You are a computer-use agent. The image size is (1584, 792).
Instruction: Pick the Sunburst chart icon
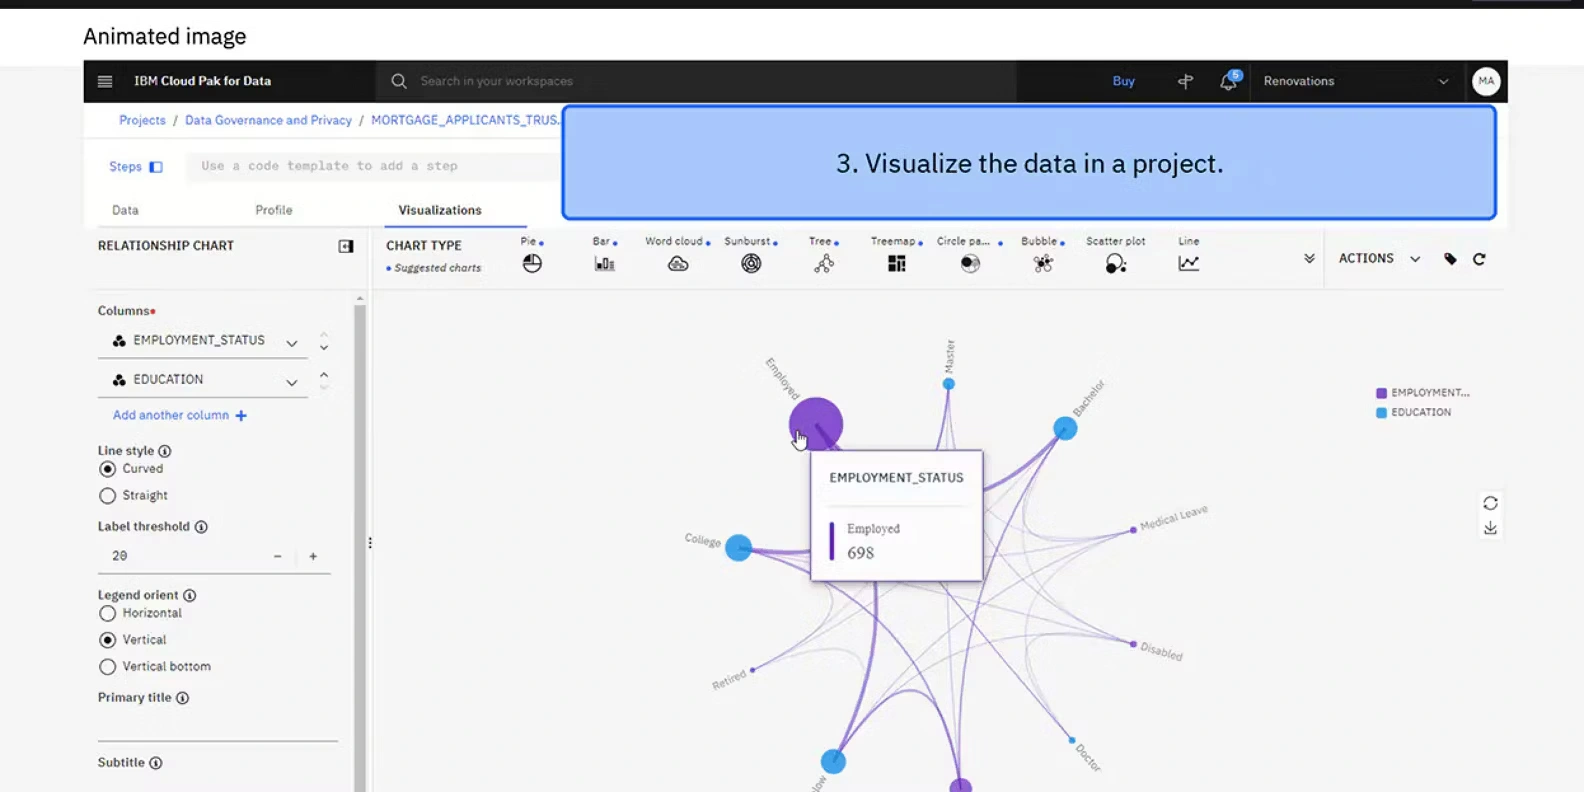751,263
